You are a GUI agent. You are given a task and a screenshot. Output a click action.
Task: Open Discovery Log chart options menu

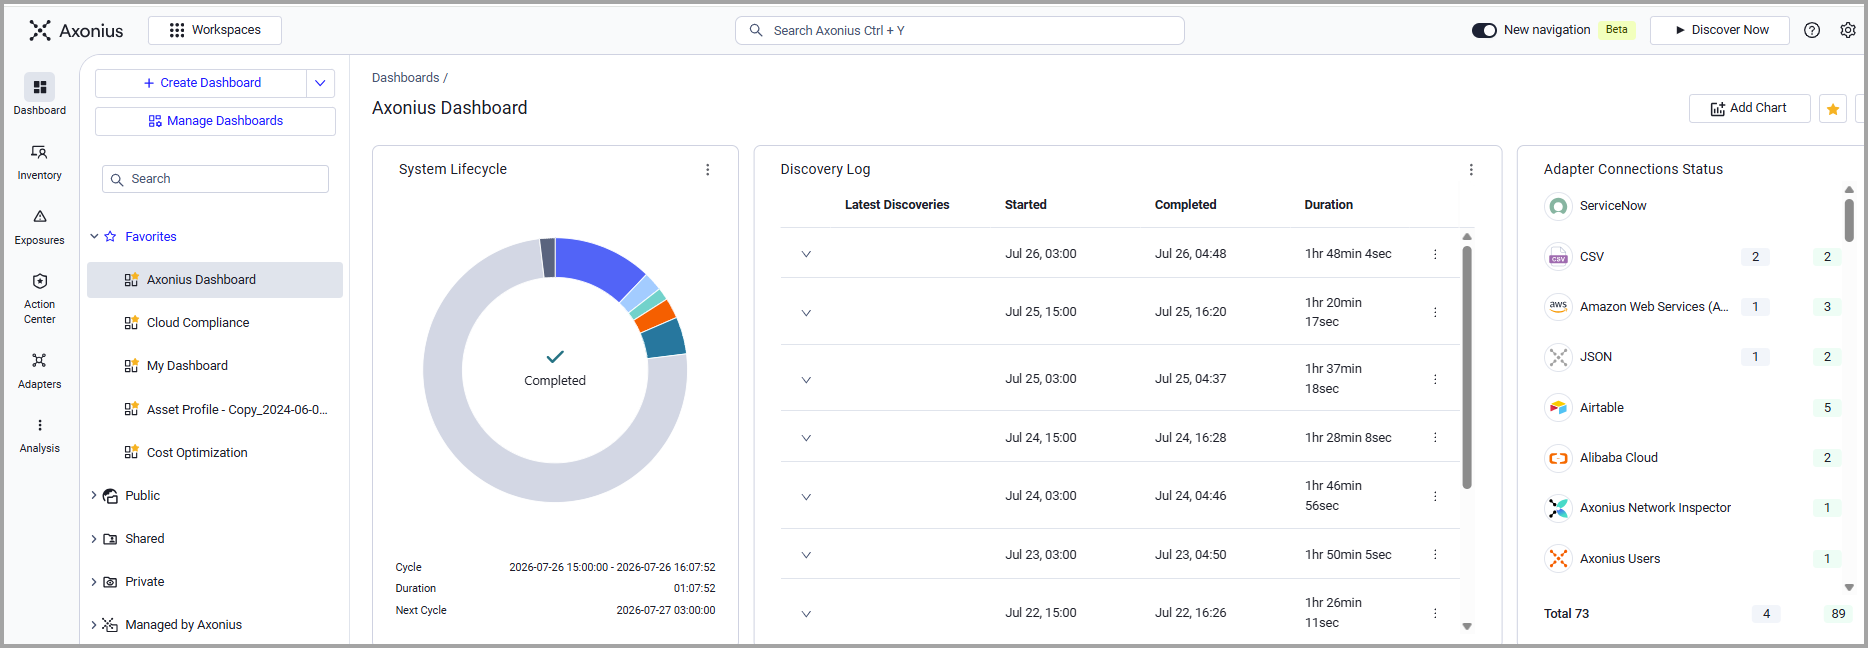pyautogui.click(x=1471, y=170)
